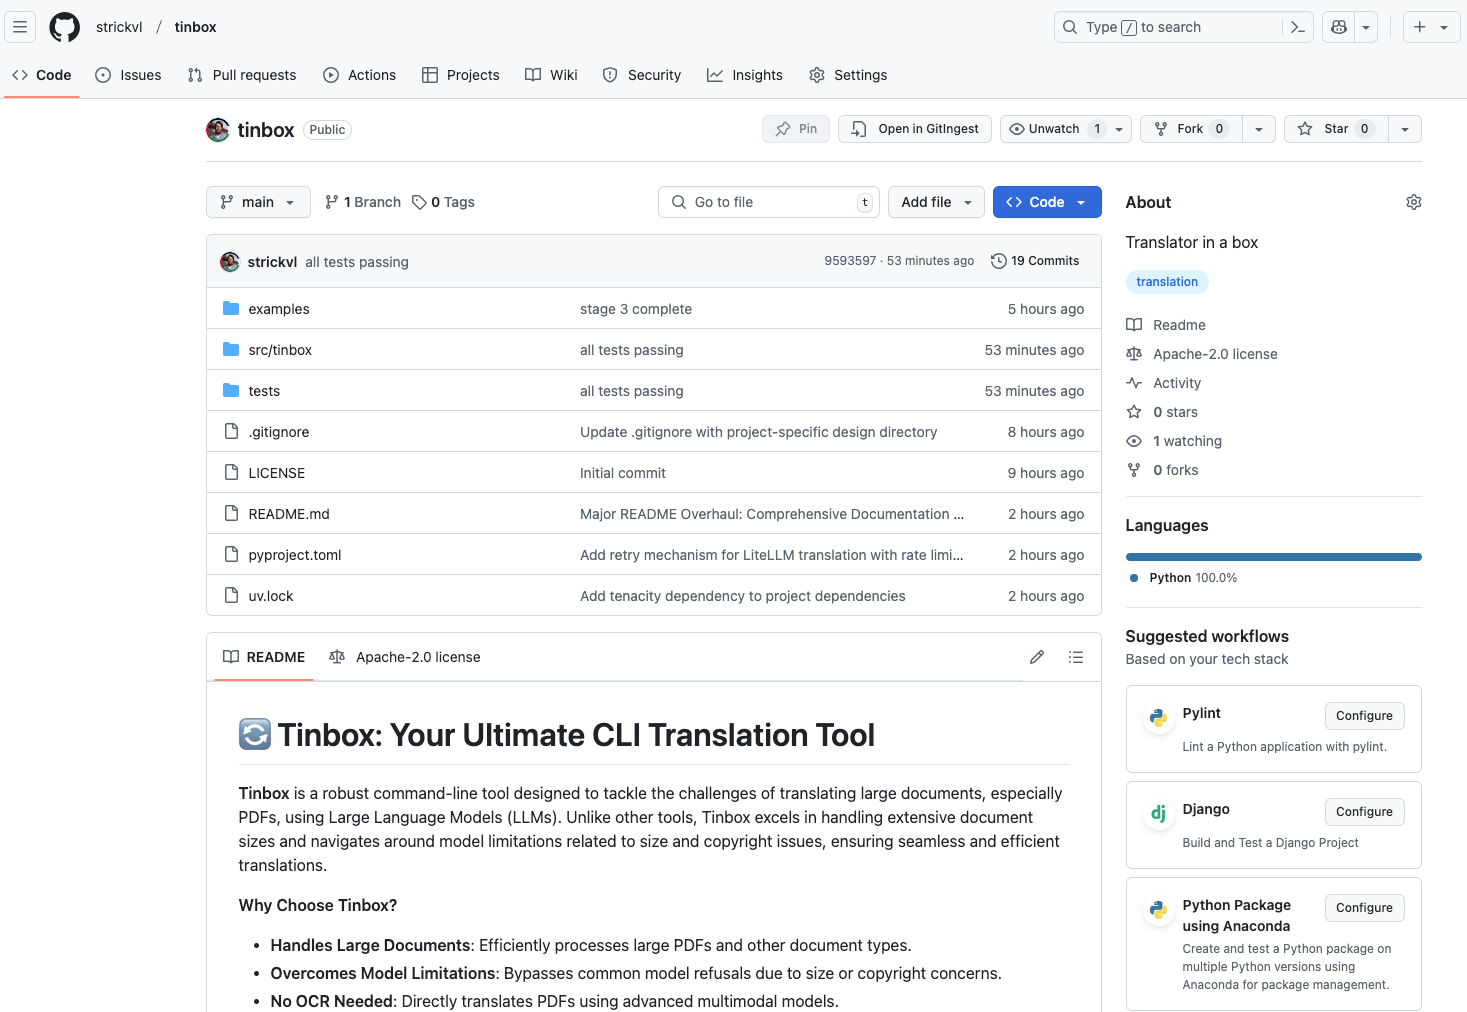
Task: Open the Copilot icon in header
Action: point(1339,27)
